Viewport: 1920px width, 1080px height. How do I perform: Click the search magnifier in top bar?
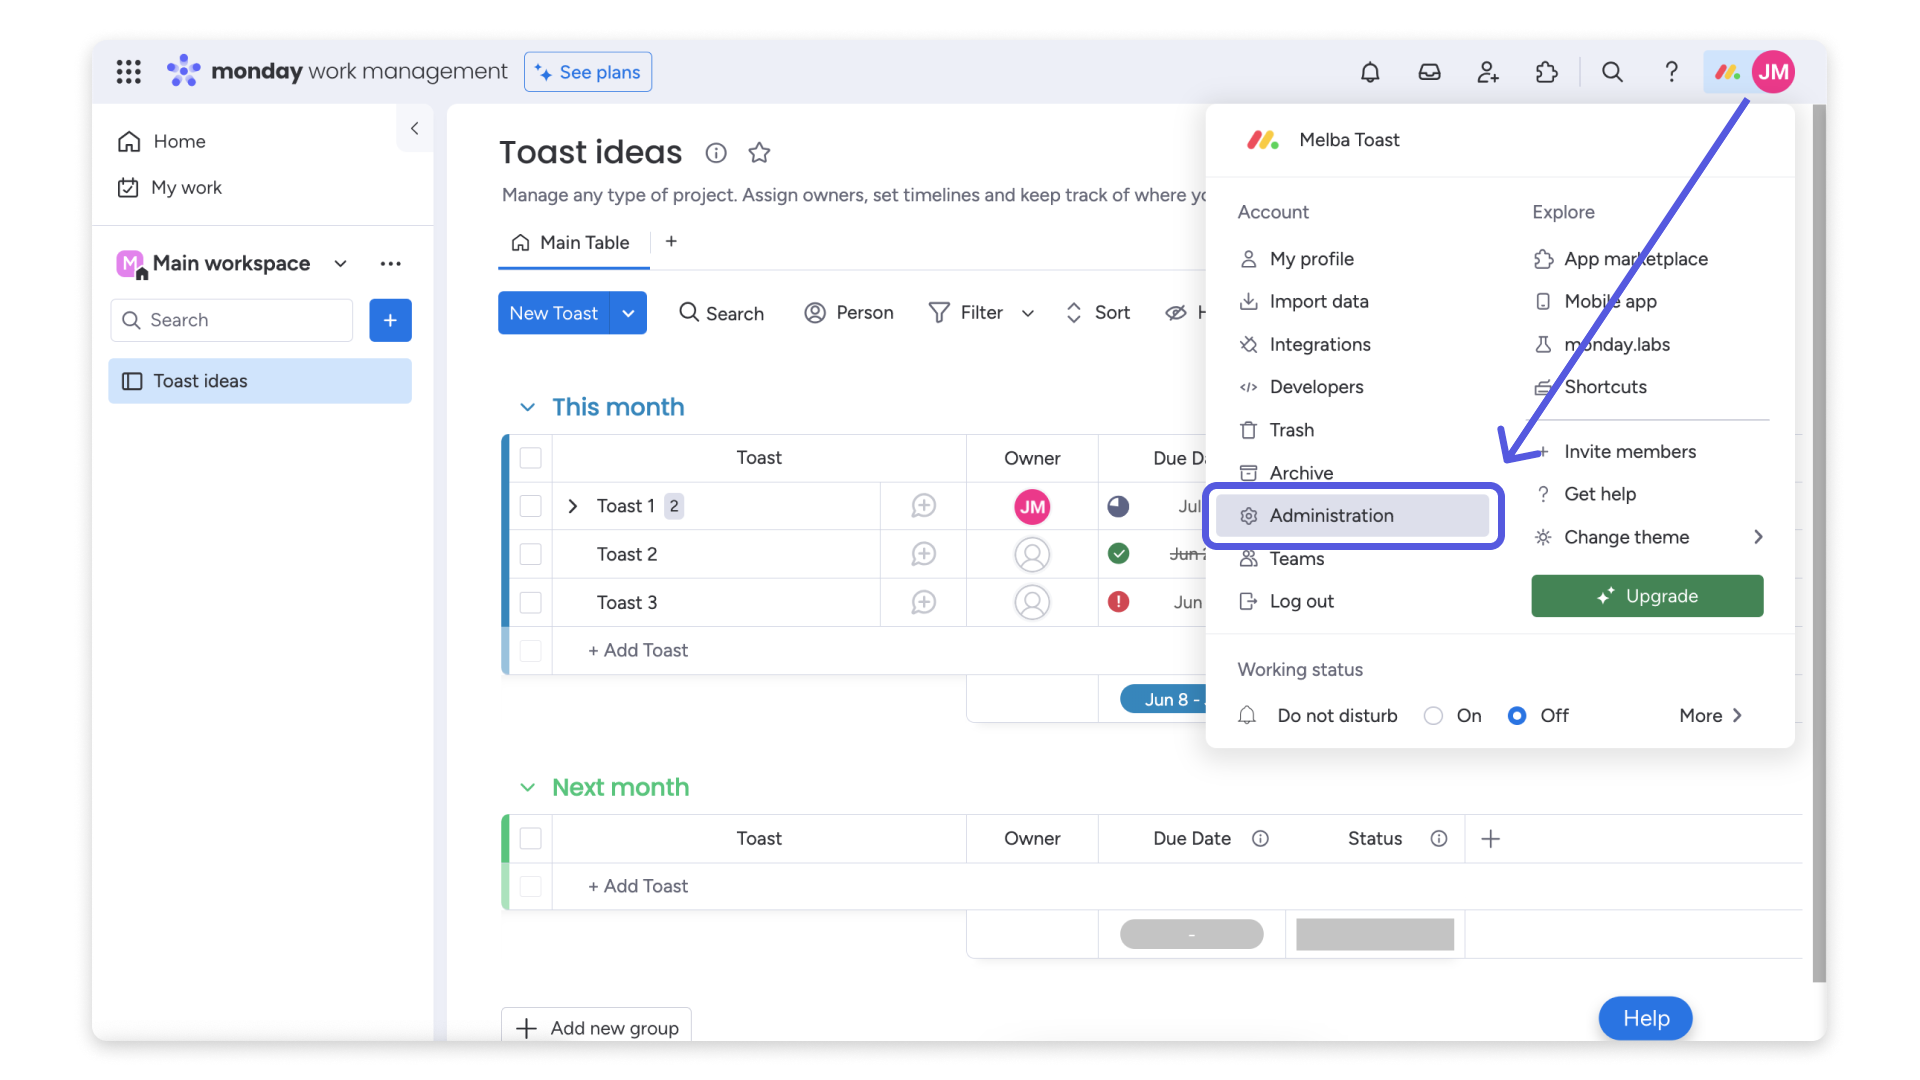pos(1612,72)
